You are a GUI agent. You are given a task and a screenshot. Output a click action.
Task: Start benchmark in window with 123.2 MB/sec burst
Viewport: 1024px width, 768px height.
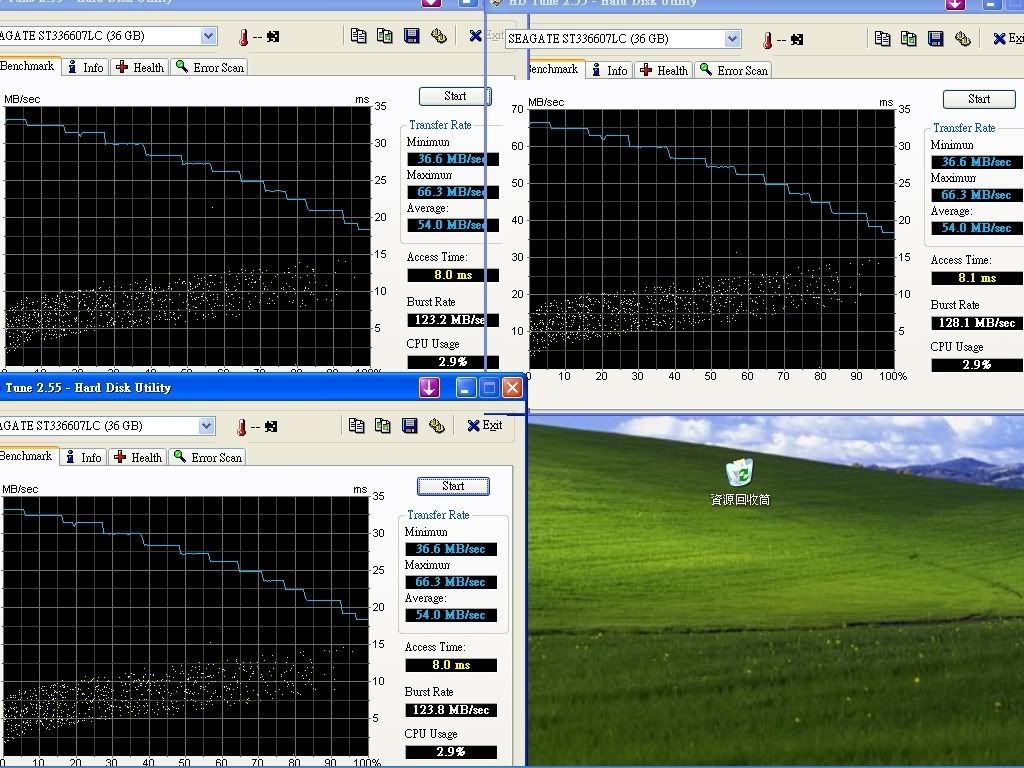click(x=453, y=96)
